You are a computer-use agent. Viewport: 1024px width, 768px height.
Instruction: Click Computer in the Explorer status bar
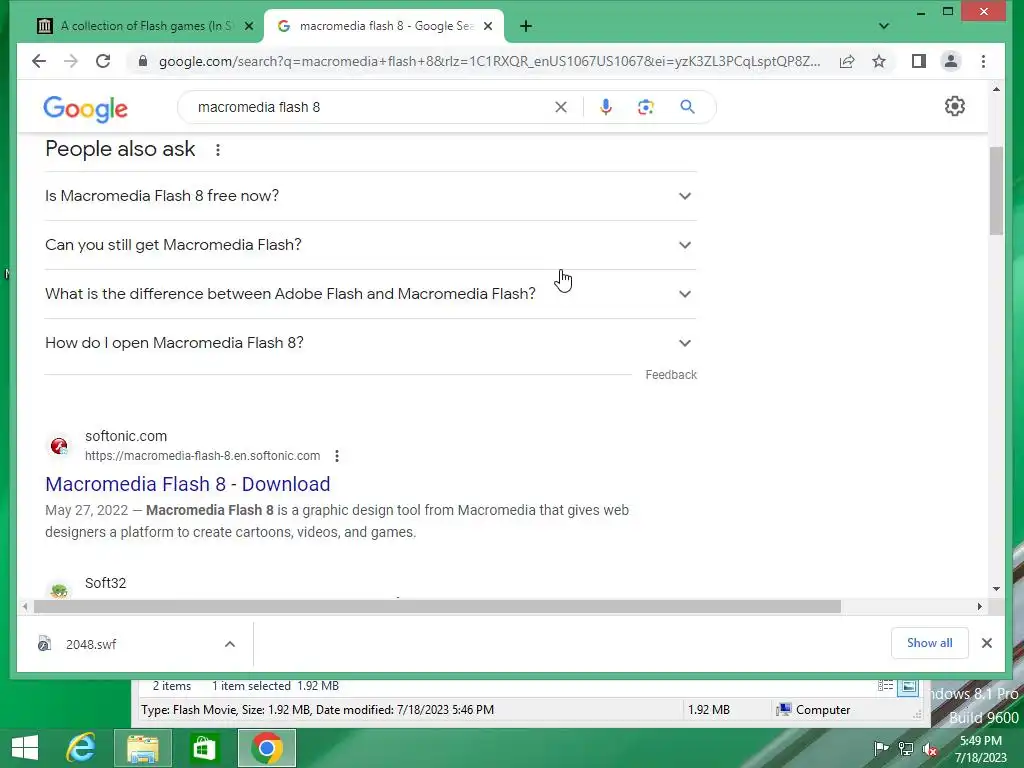tap(814, 710)
